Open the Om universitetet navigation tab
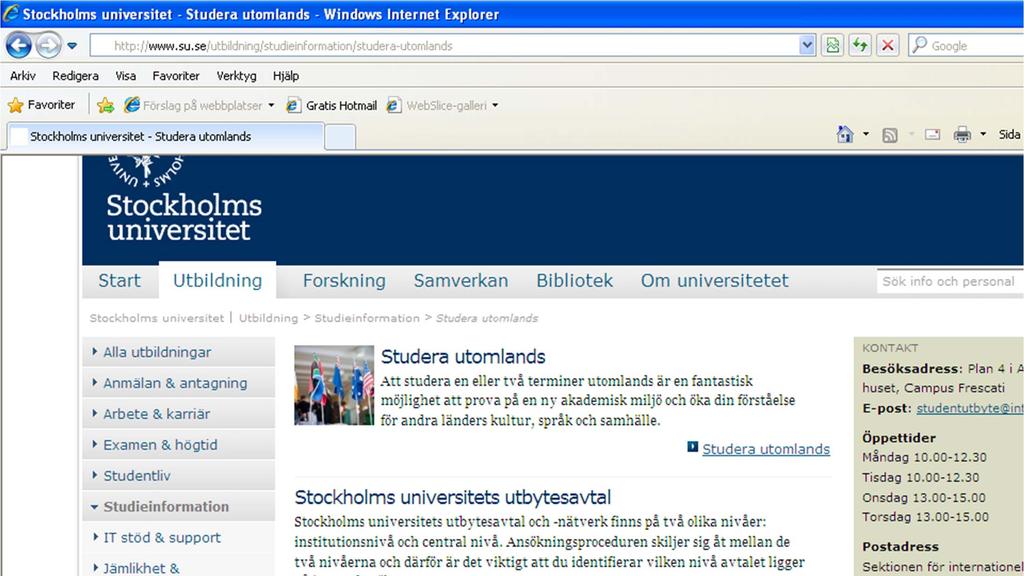This screenshot has width=1024, height=576. (x=714, y=281)
